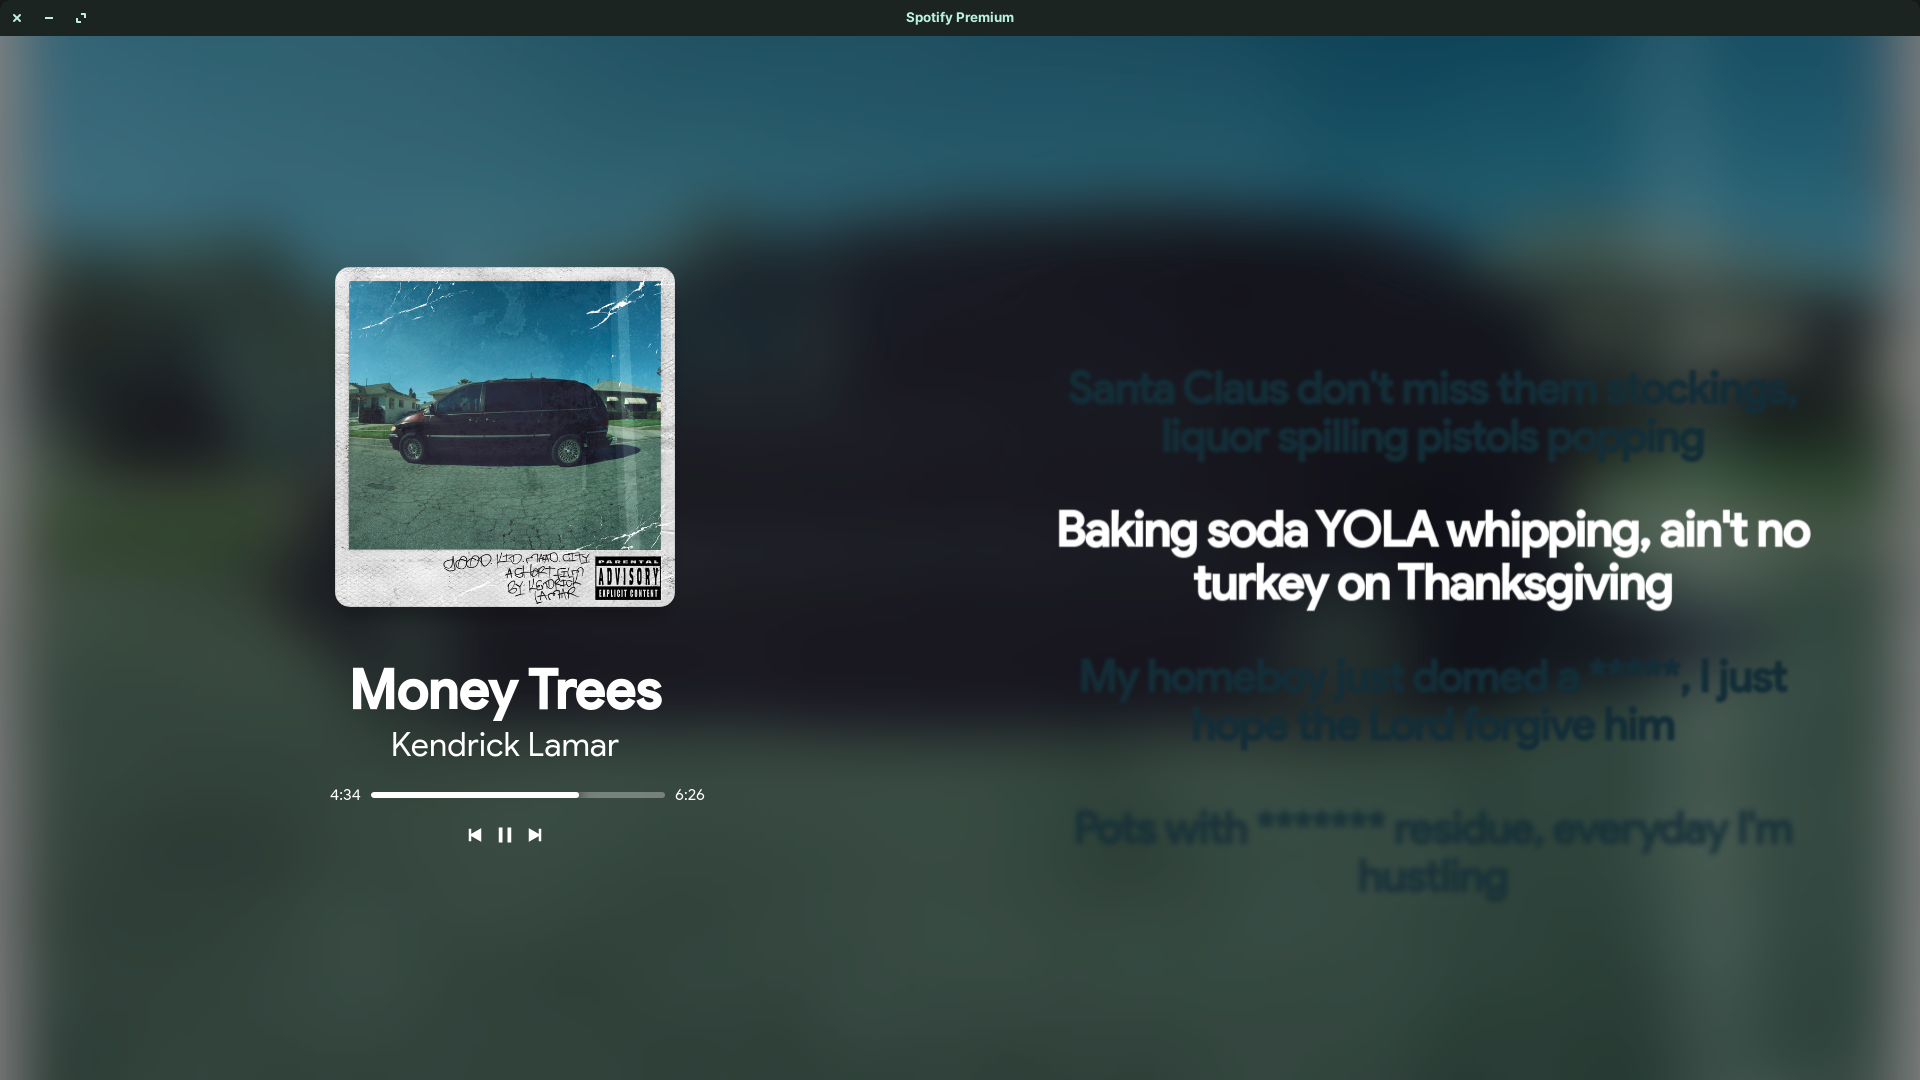Jump to the lyric line 'My homeboy just domed'

point(1432,701)
